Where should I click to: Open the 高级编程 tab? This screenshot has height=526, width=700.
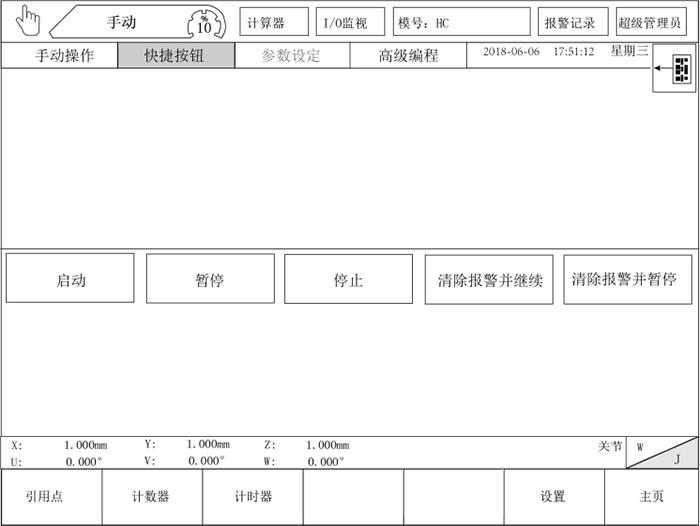408,56
